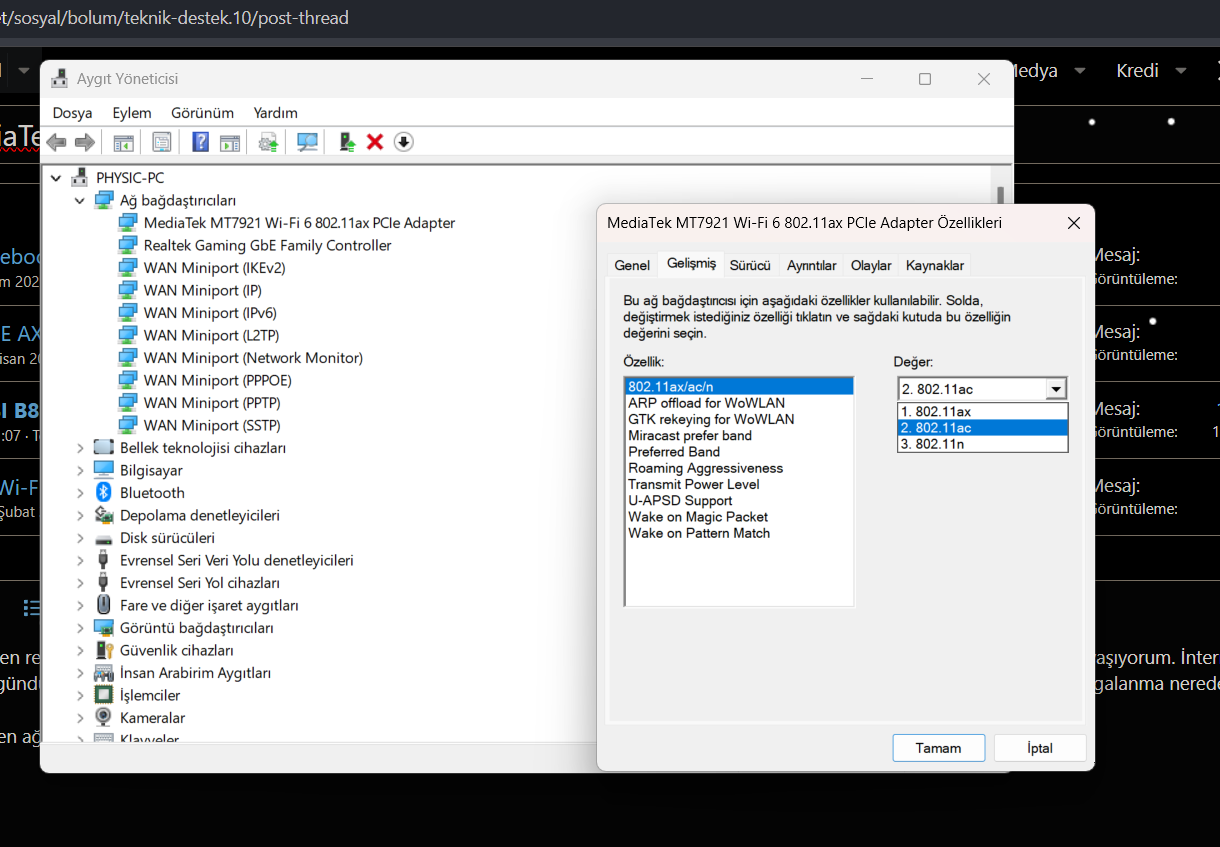Image resolution: width=1220 pixels, height=847 pixels.
Task: Select Preferred Band property
Action: point(674,452)
